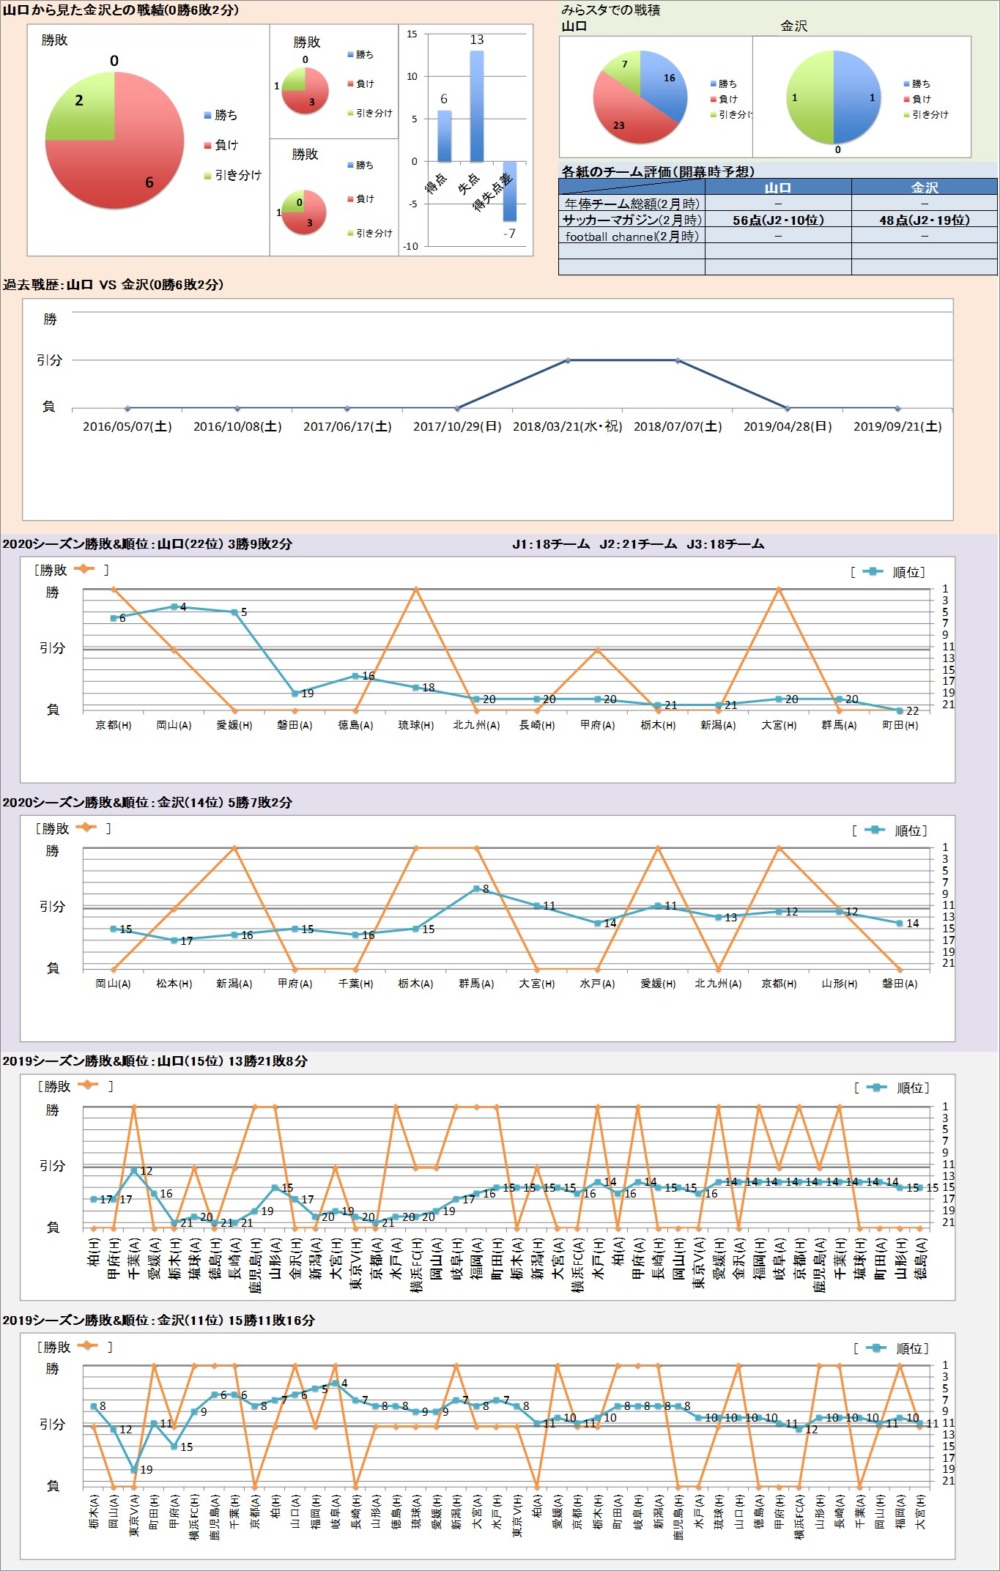Select the 失点 bar labeled 13
1000x1571 pixels.
coord(477,106)
